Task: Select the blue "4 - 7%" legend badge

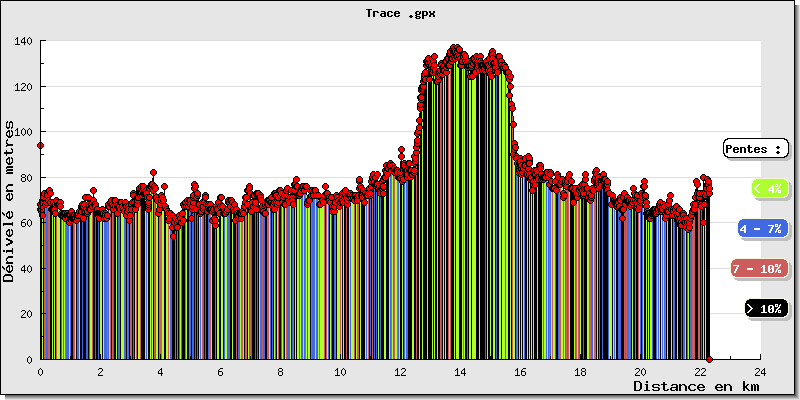Action: 760,229
